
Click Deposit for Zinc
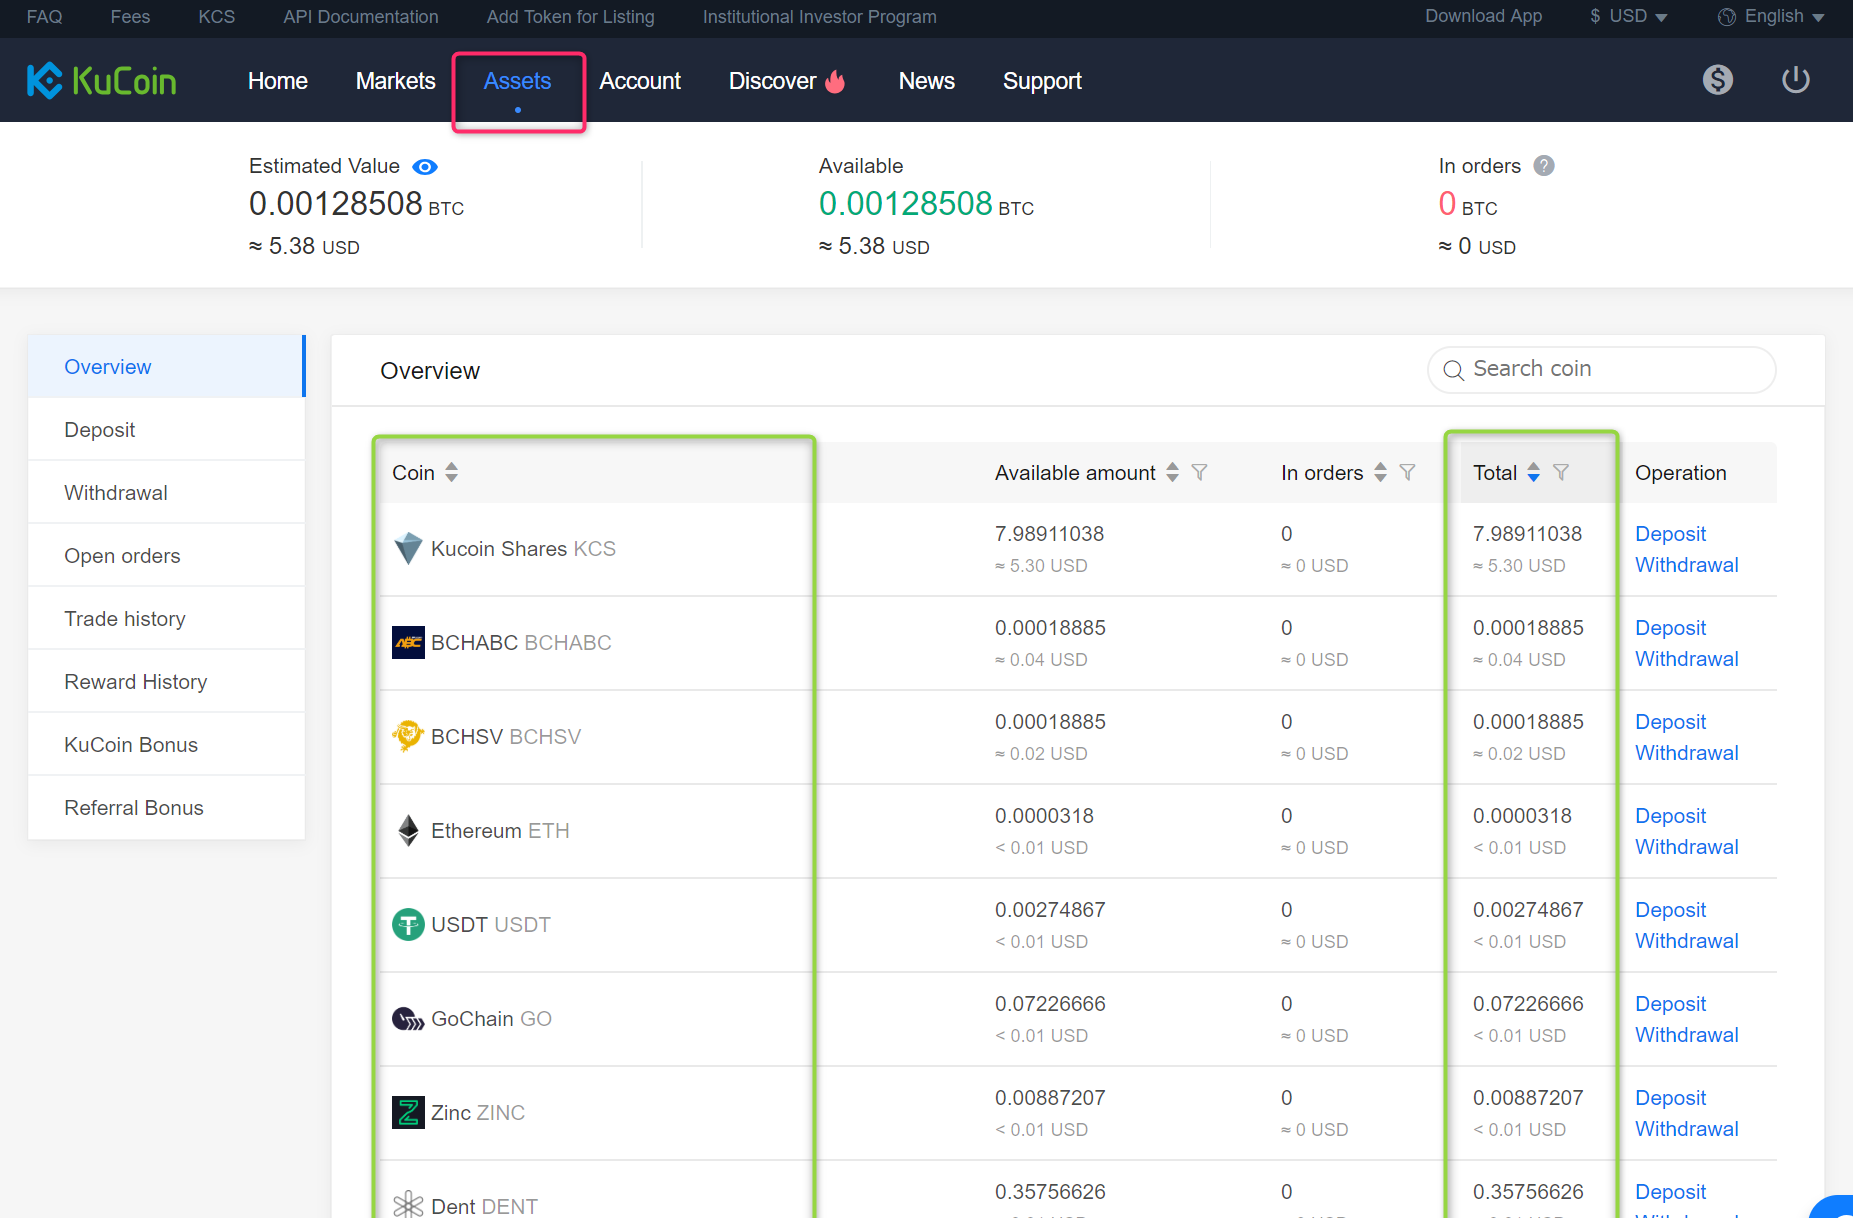(1670, 1098)
